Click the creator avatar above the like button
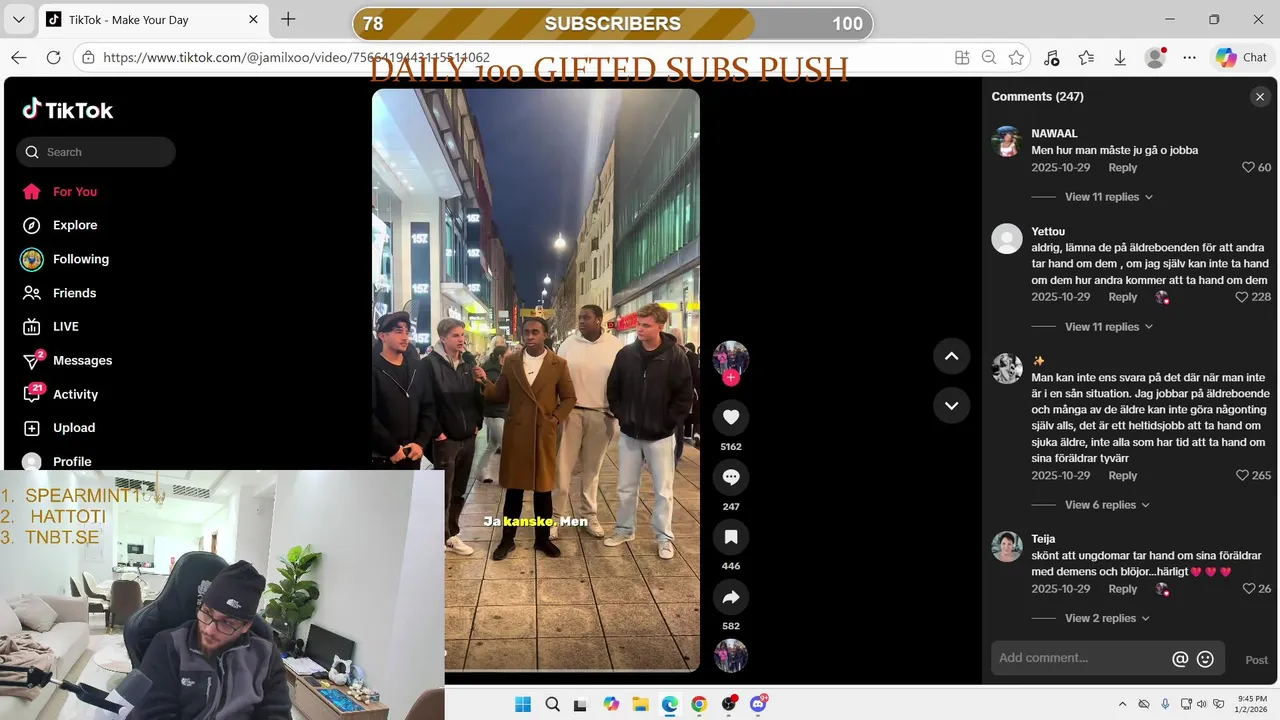 pos(730,358)
